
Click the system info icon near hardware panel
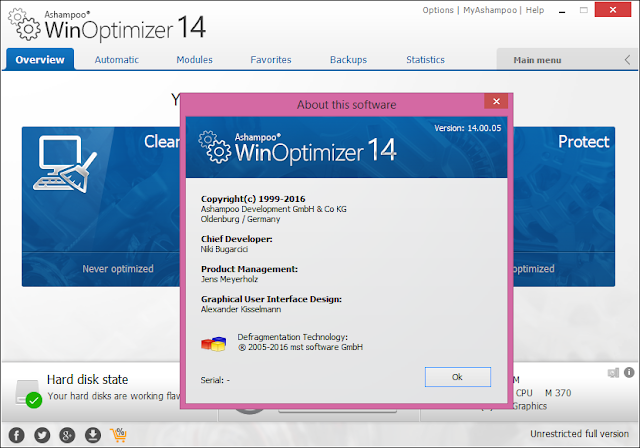coord(629,372)
